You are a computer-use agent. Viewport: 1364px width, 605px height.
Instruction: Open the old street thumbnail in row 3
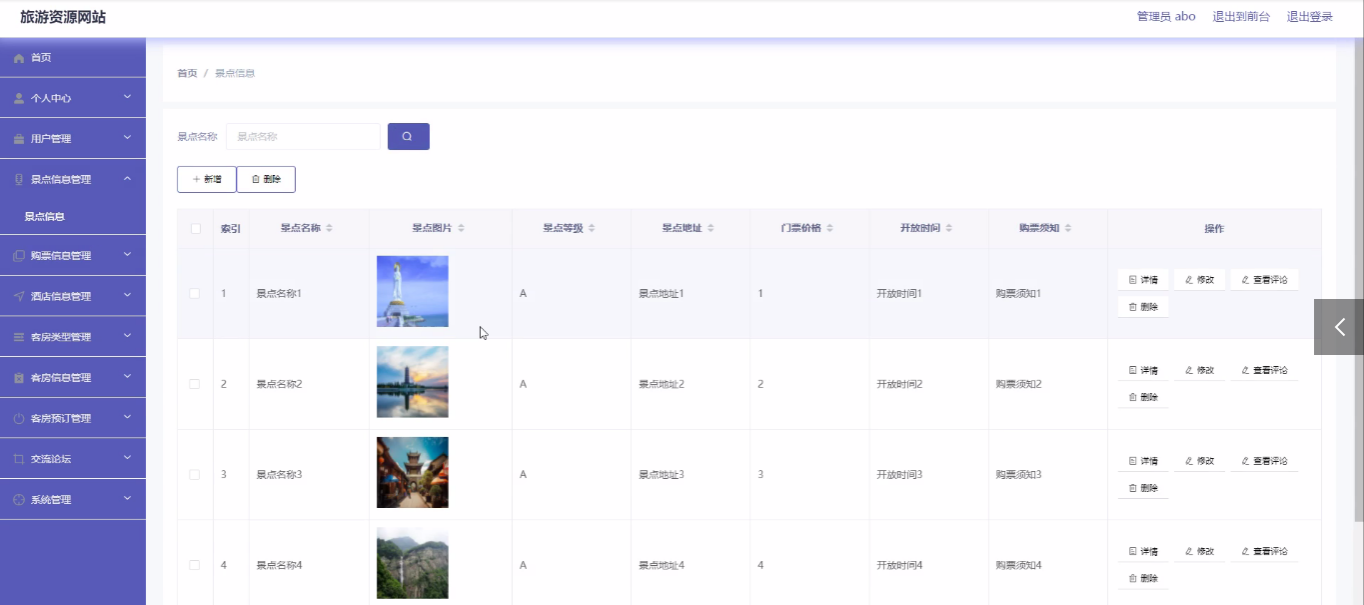tap(412, 472)
